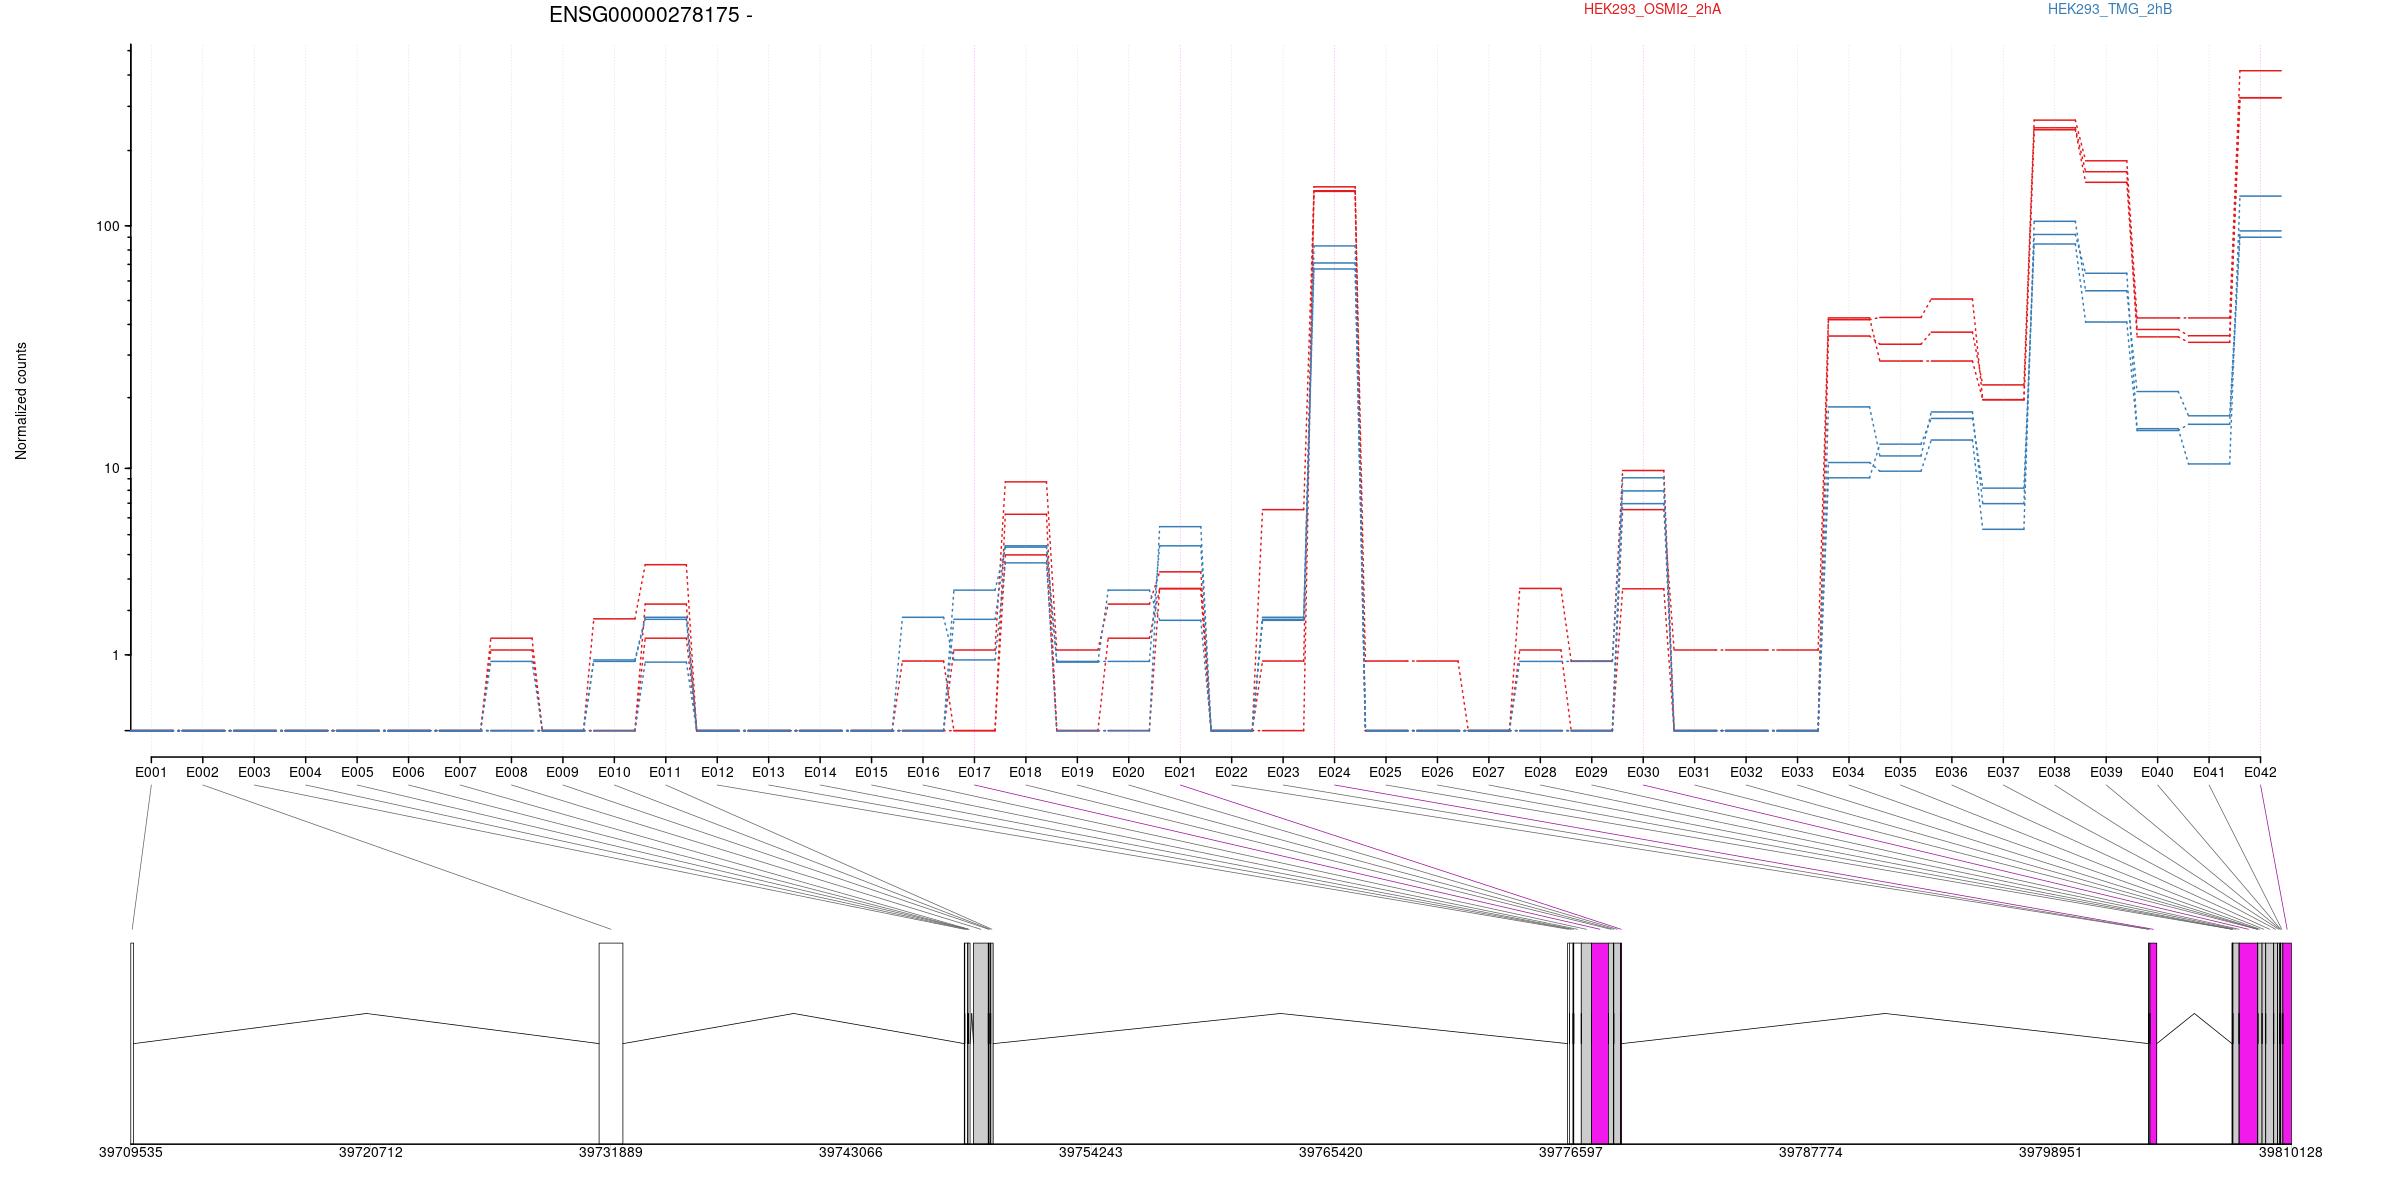The height and width of the screenshot is (1200, 2400).
Task: Select exon bin label E005
Action: click(357, 772)
